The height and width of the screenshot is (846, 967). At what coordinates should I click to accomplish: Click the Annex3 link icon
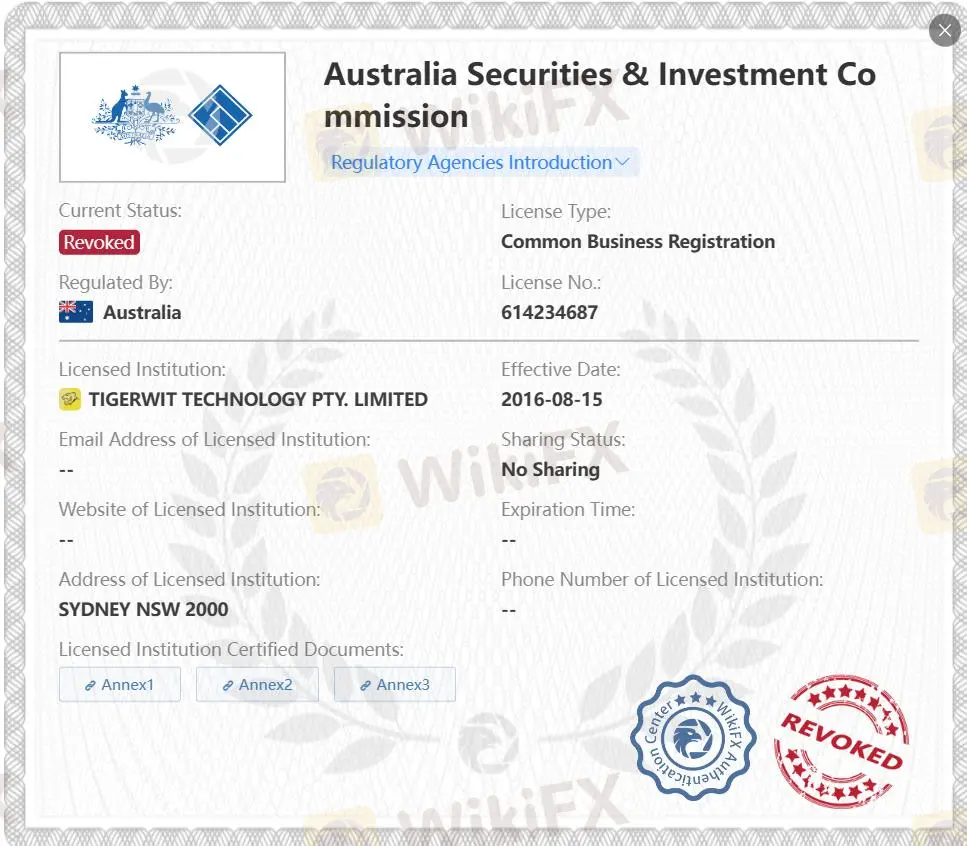[x=365, y=685]
